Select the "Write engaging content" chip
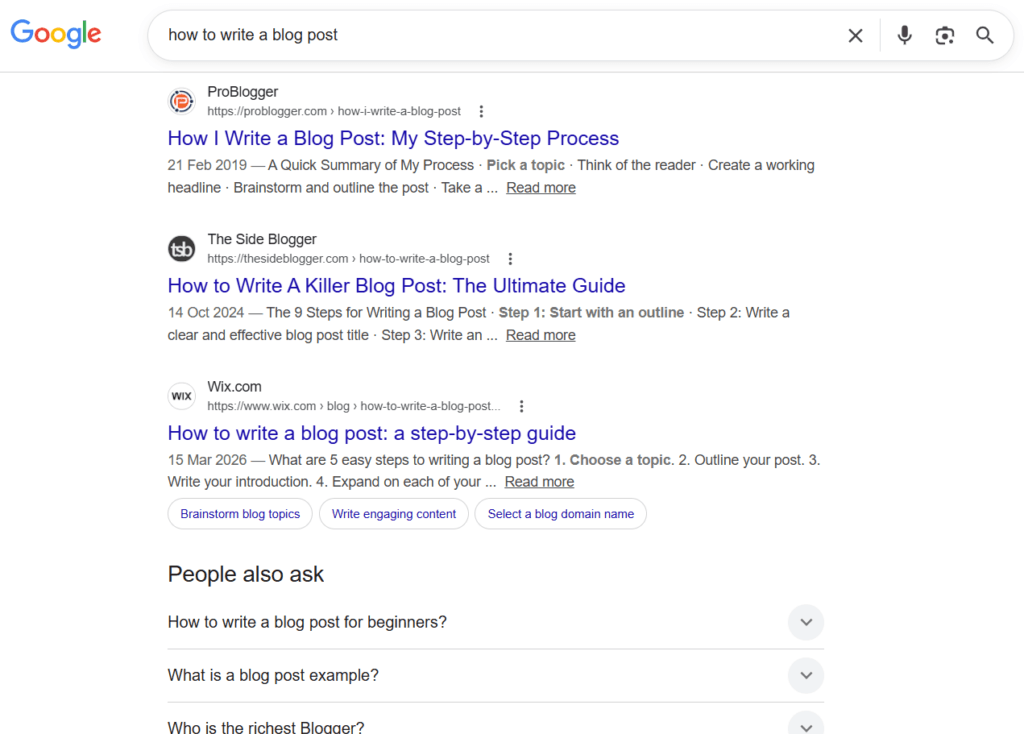The height and width of the screenshot is (734, 1024). click(393, 513)
